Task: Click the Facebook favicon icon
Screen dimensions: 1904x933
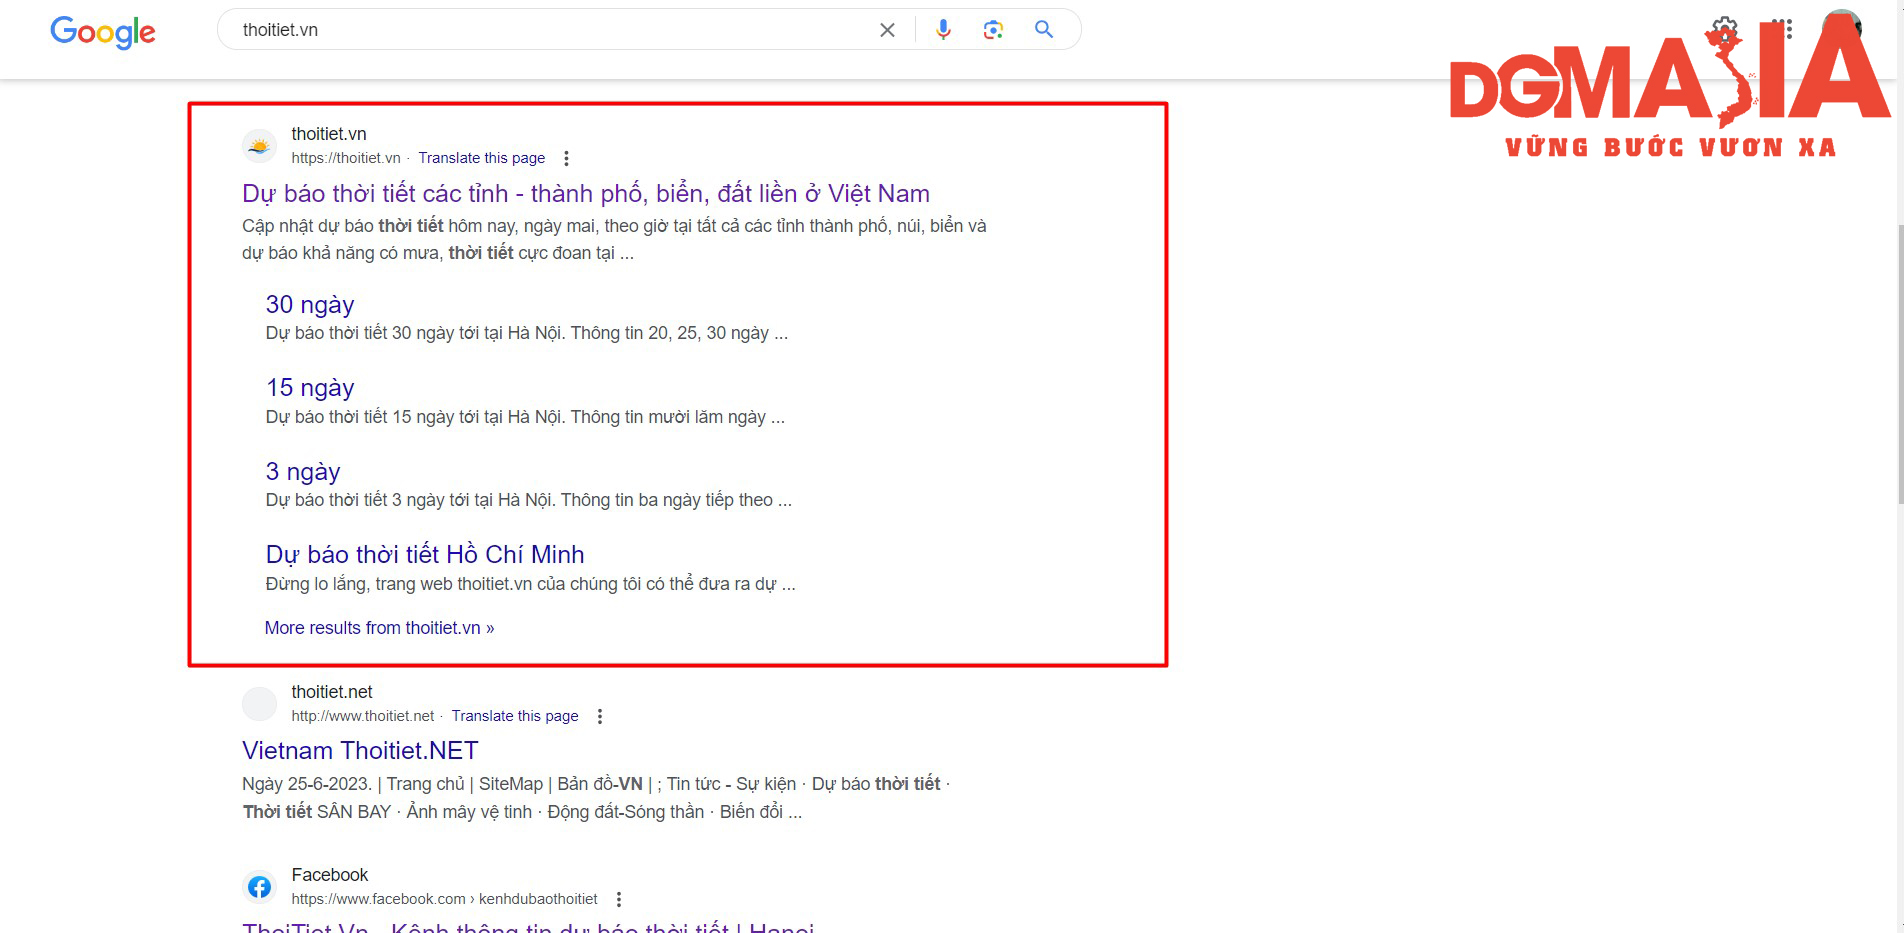Action: pyautogui.click(x=260, y=887)
